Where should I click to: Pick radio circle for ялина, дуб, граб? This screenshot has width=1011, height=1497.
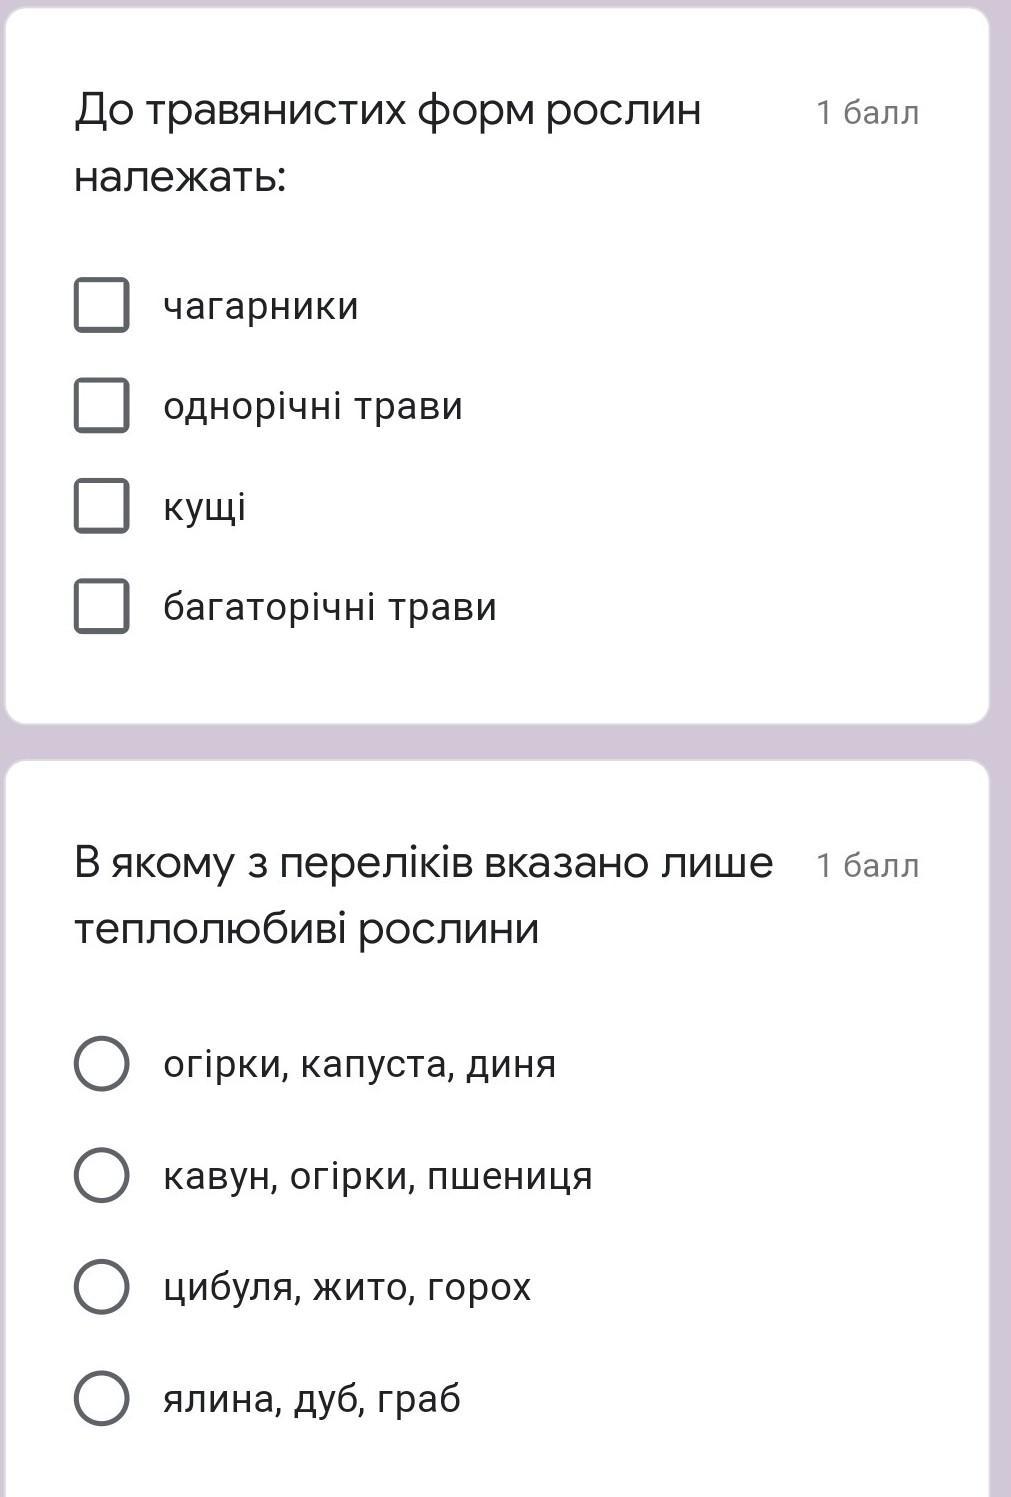click(x=101, y=1398)
